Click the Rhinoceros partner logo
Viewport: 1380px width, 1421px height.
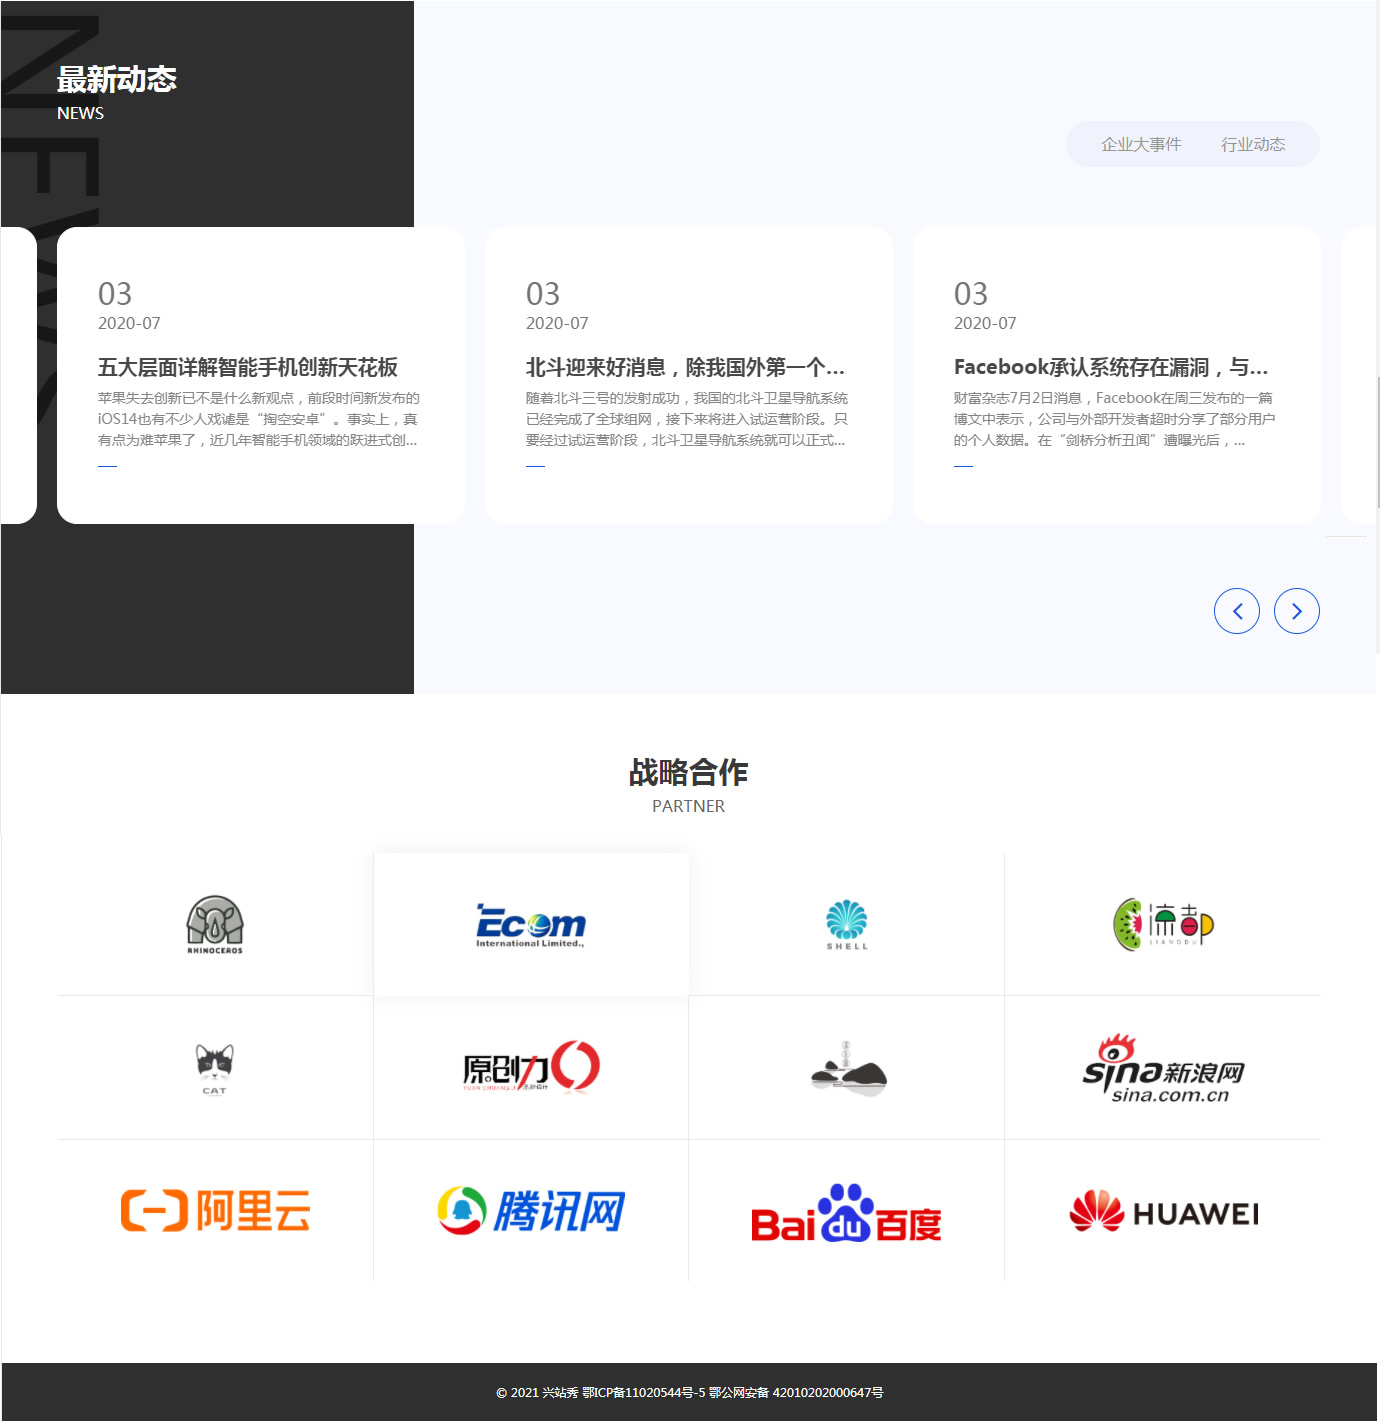(x=215, y=924)
